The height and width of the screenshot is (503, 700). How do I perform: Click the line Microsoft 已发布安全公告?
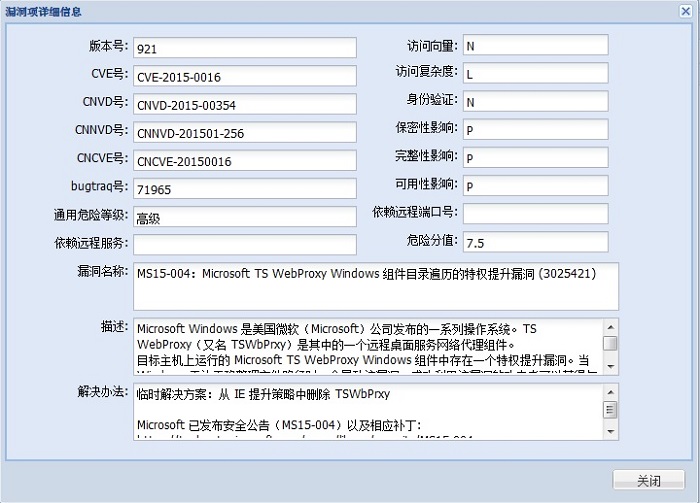tap(279, 425)
